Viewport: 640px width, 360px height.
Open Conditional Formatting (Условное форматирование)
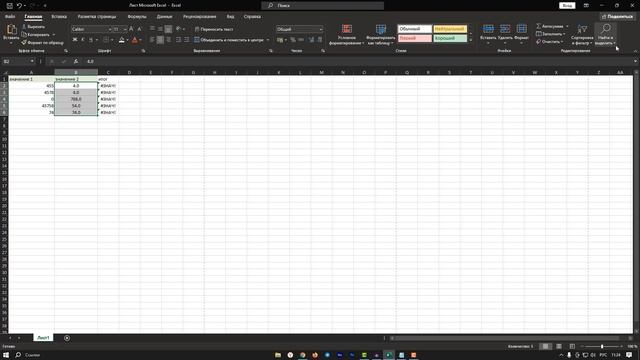[x=347, y=34]
